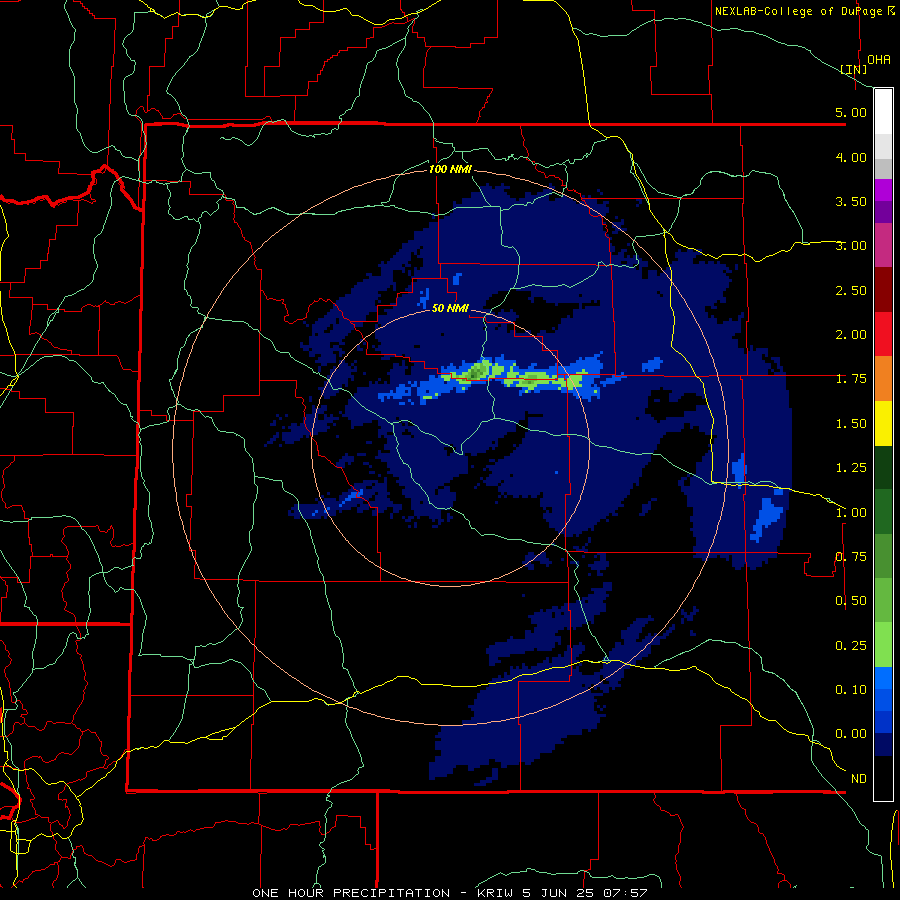The height and width of the screenshot is (900, 900).
Task: Select the 100 NMI range ring label
Action: [450, 169]
